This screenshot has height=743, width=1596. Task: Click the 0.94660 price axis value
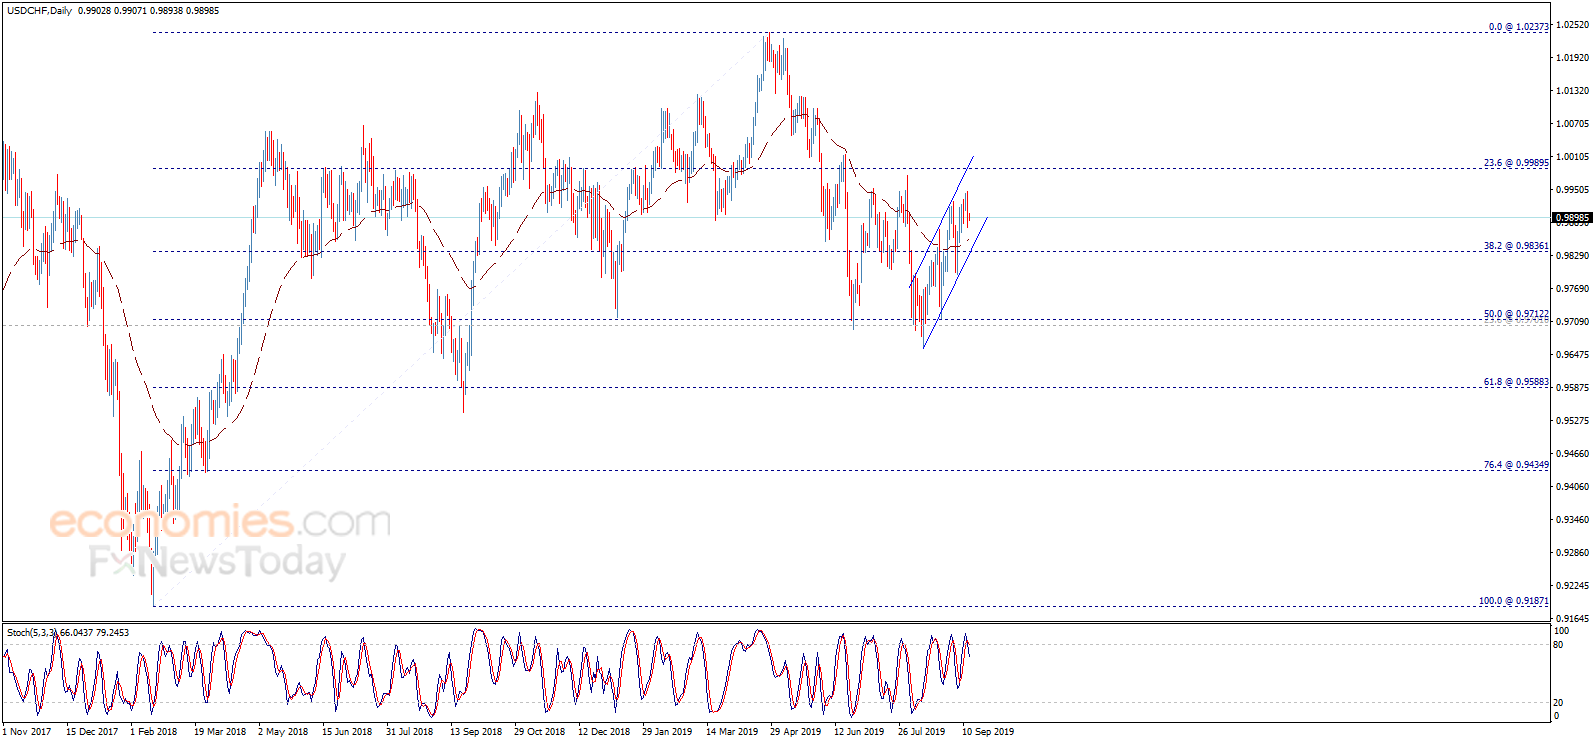tap(1572, 454)
